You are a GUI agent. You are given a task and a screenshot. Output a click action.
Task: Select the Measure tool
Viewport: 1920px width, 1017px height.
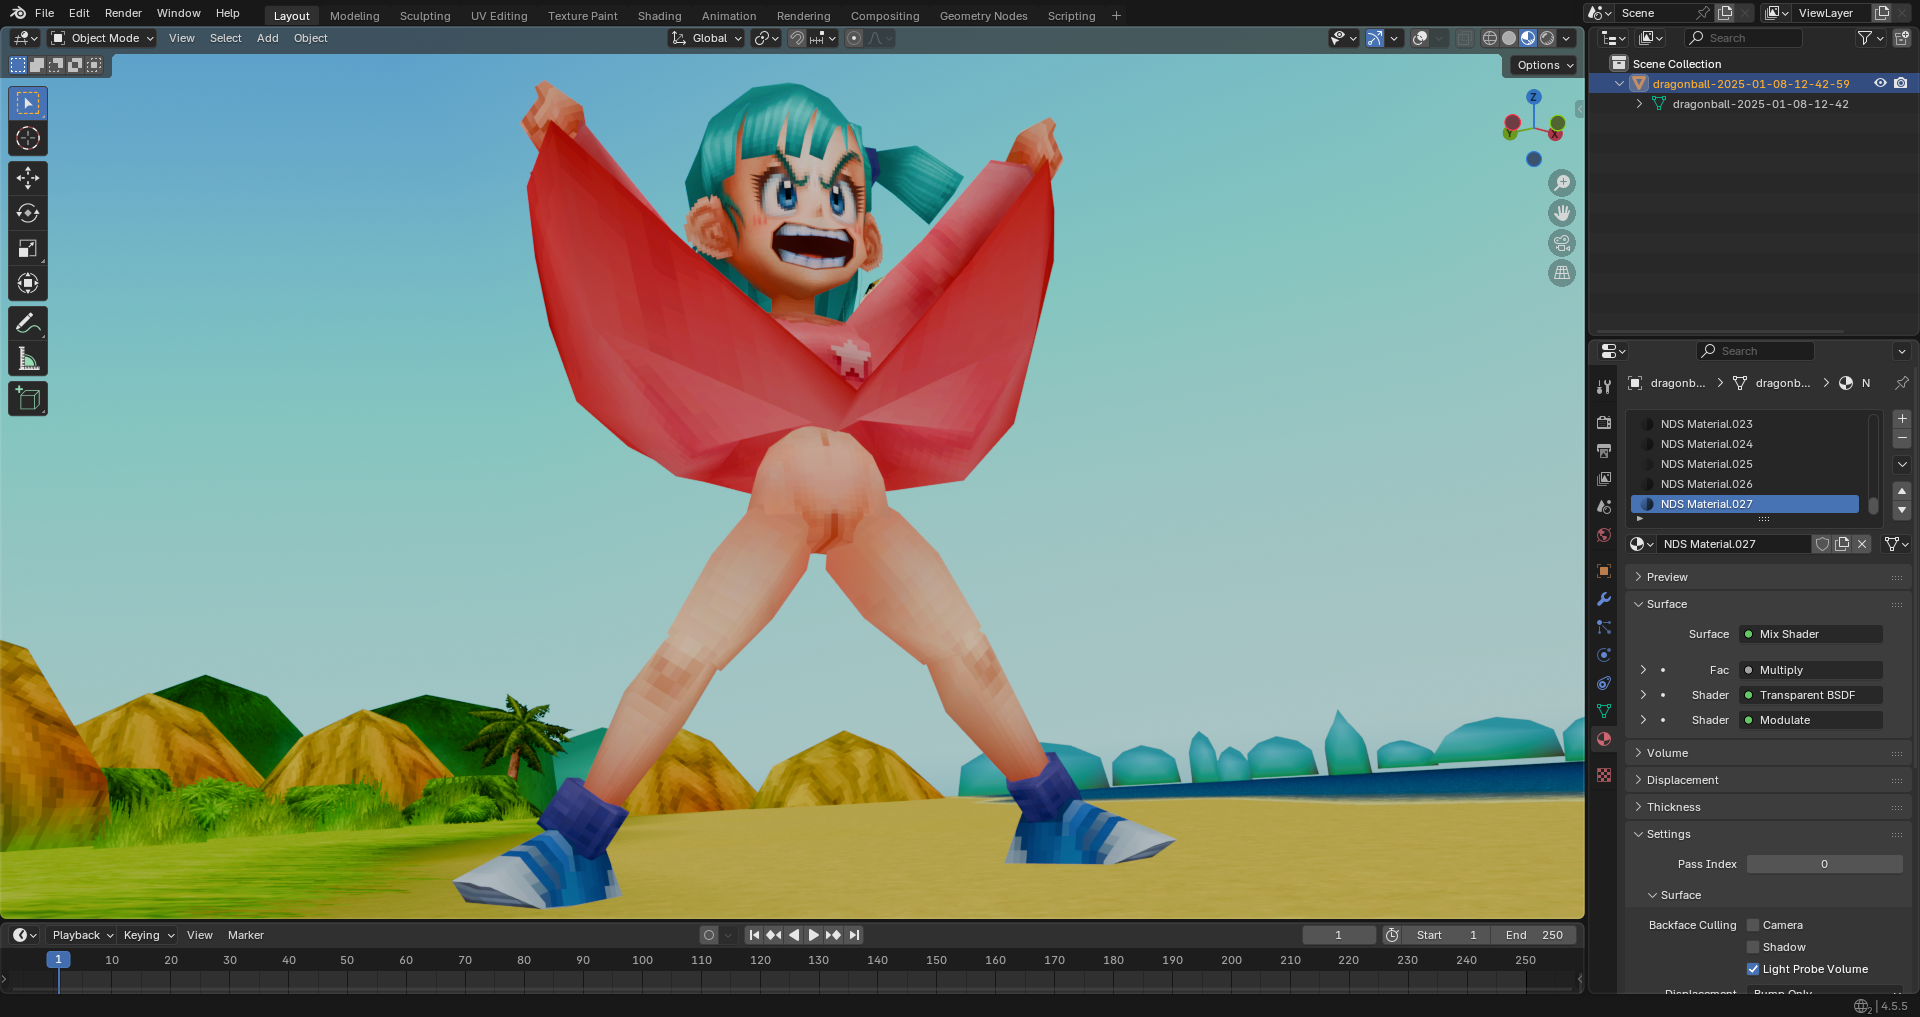[28, 359]
